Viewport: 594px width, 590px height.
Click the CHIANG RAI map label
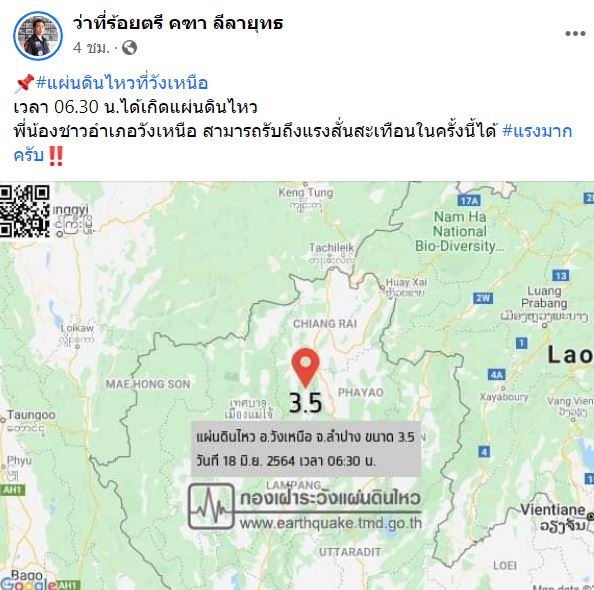pos(325,324)
